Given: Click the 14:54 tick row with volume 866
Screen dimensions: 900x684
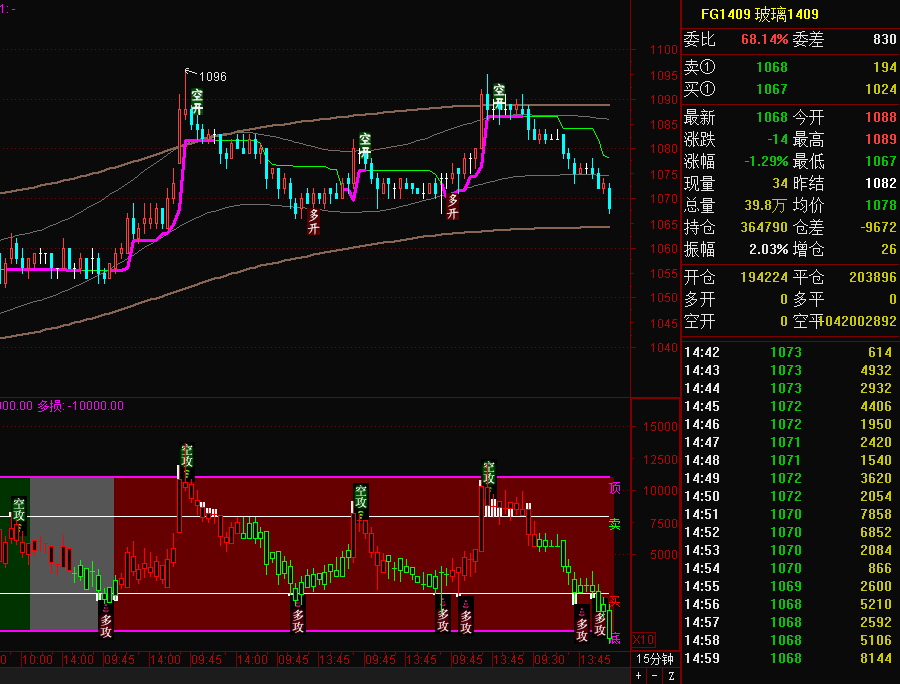Looking at the screenshot, I should pyautogui.click(x=790, y=568).
